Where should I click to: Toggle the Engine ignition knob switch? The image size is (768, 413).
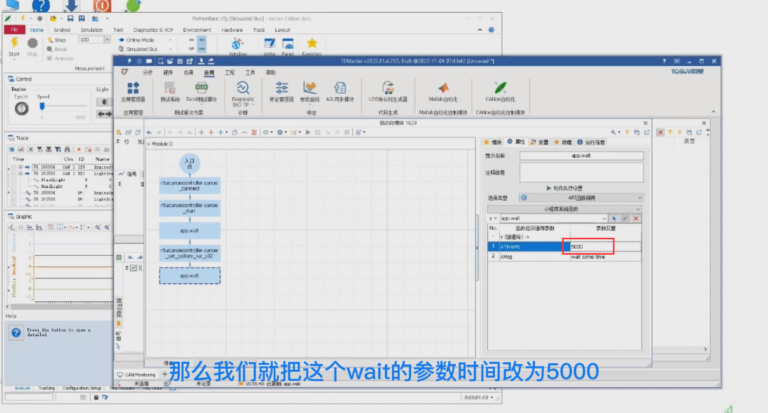tap(21, 108)
